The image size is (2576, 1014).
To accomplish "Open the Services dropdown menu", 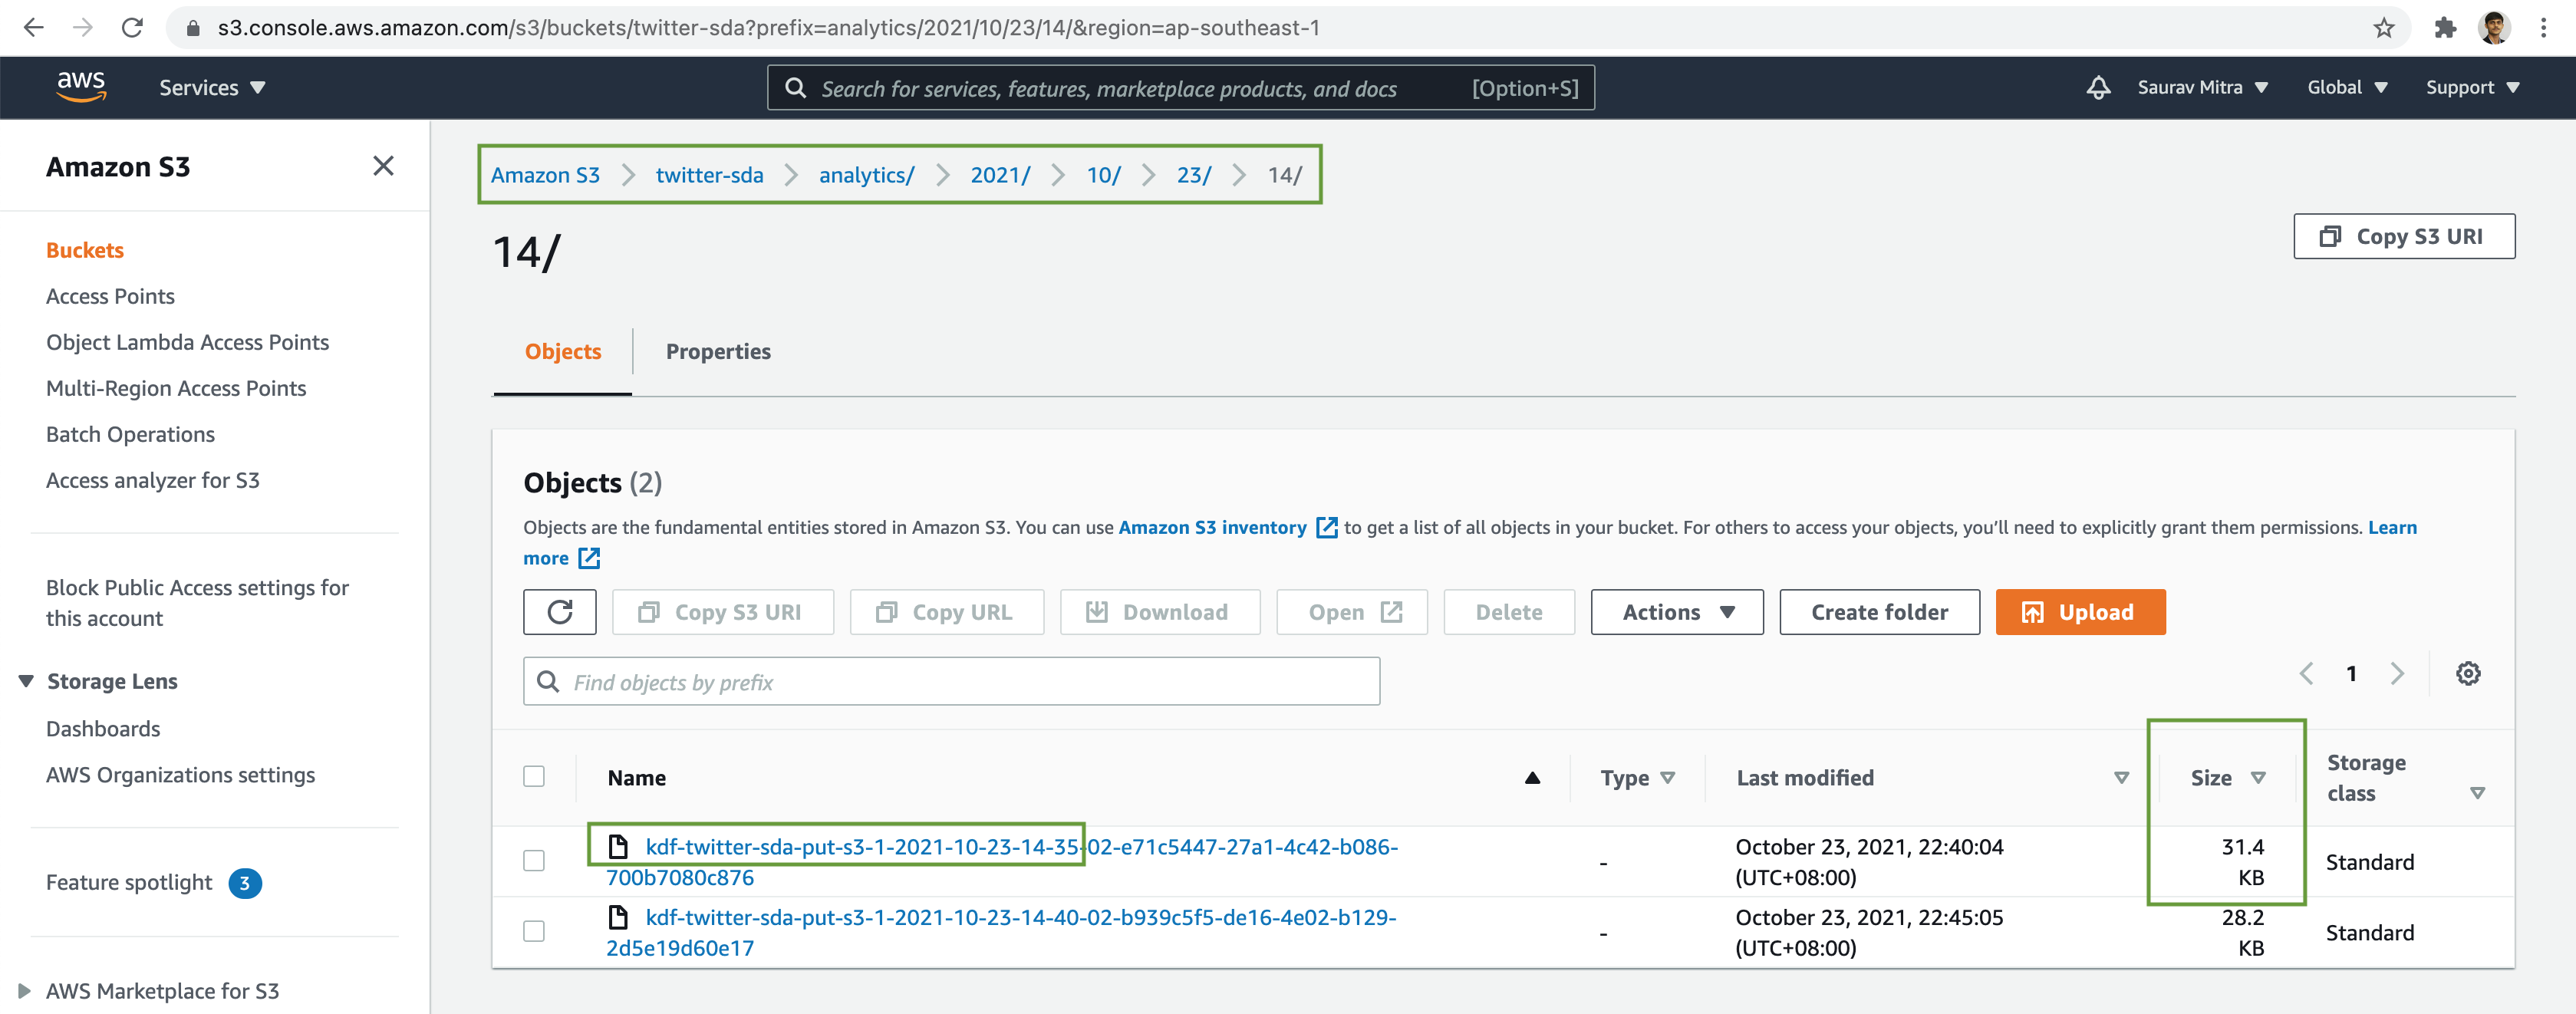I will (x=212, y=88).
